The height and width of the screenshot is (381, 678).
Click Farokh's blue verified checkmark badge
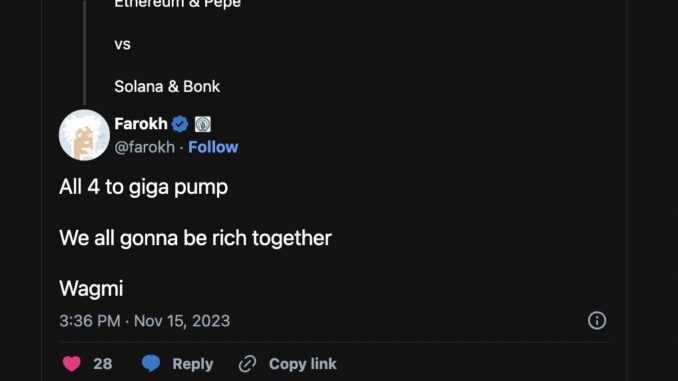tap(180, 124)
